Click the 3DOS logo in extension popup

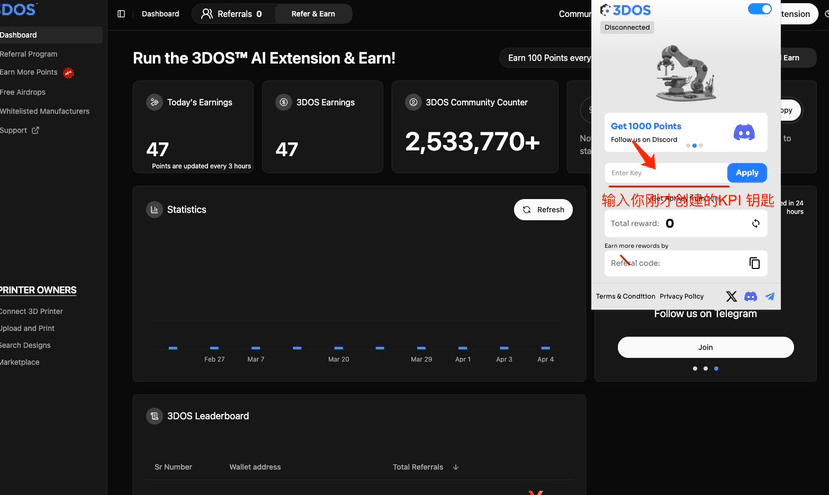[x=625, y=10]
